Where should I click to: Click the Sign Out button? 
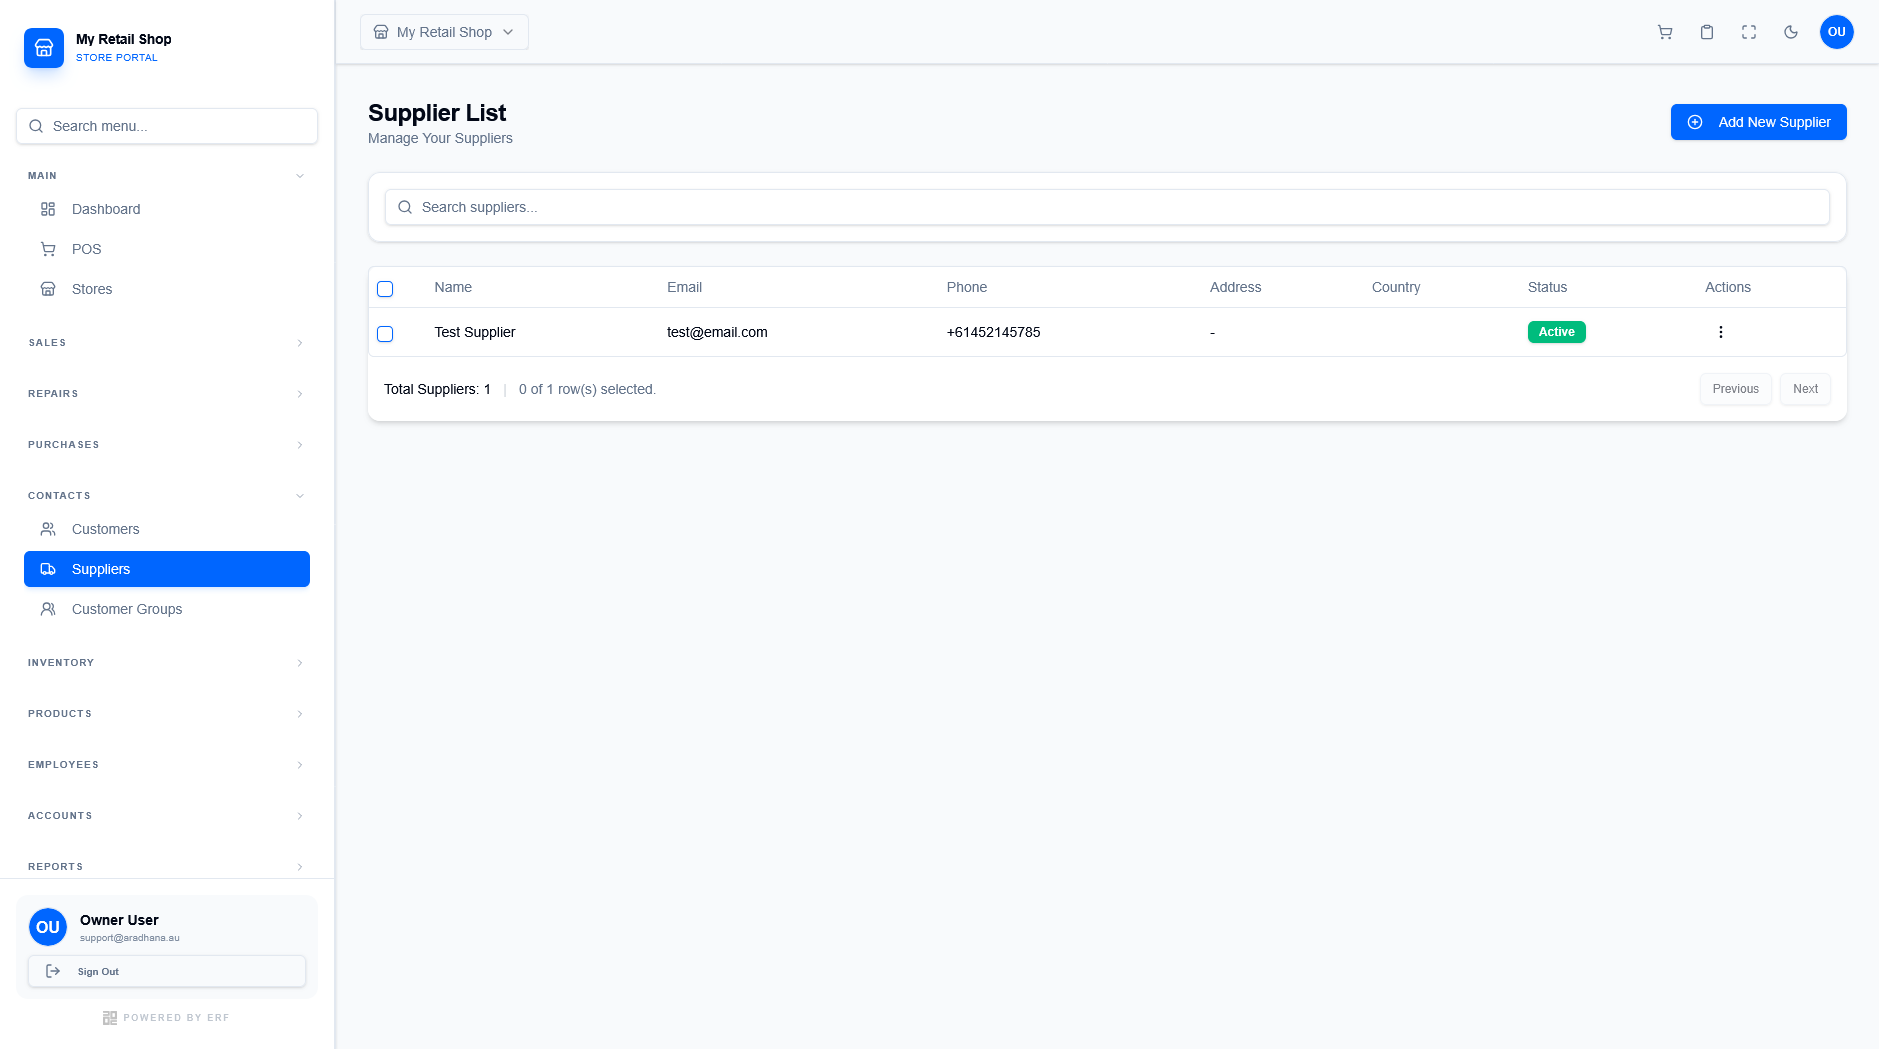(x=166, y=971)
